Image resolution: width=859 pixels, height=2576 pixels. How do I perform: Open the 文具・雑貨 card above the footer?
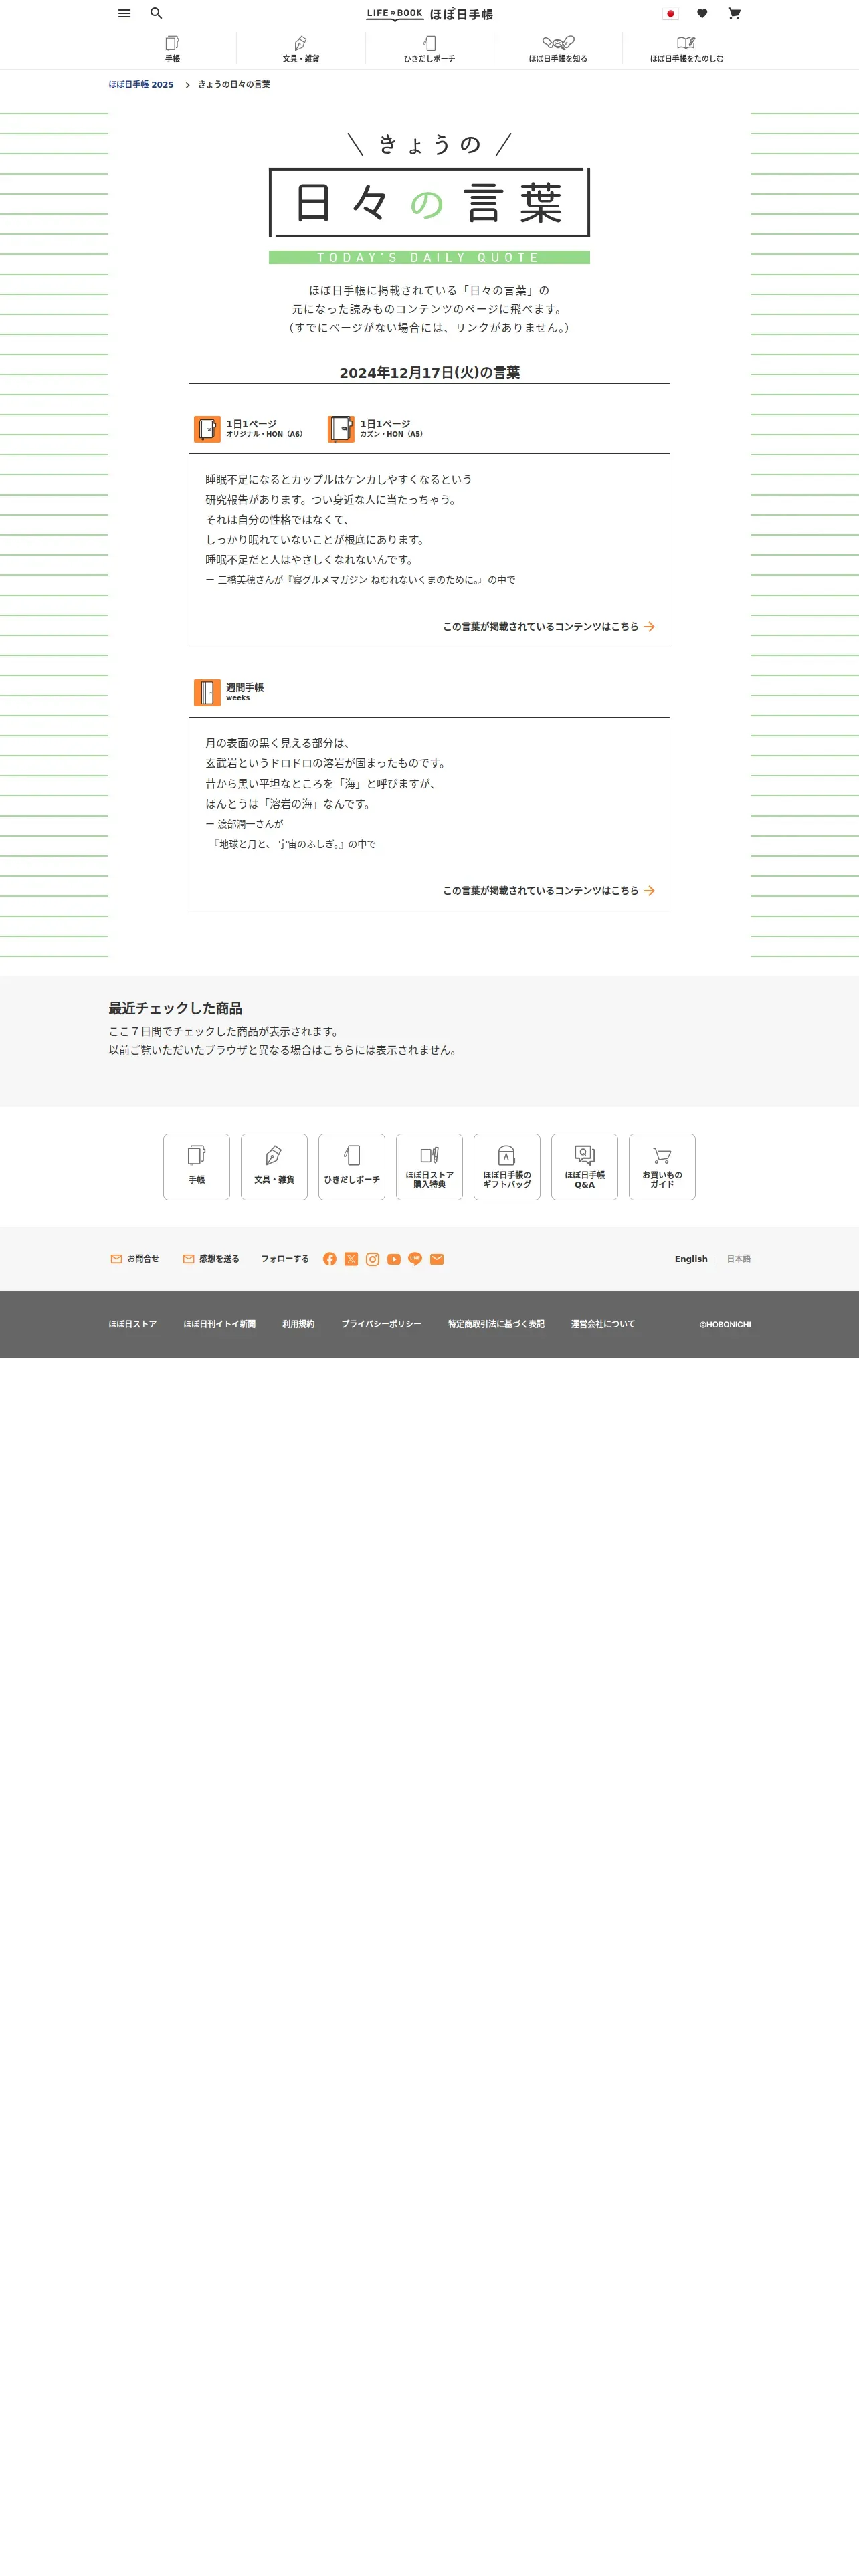[274, 1167]
